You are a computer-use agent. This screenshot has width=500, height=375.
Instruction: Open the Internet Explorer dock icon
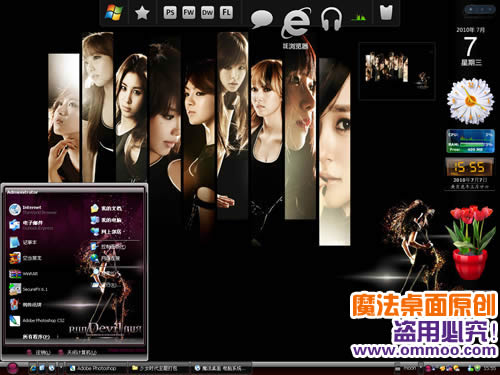pos(296,23)
